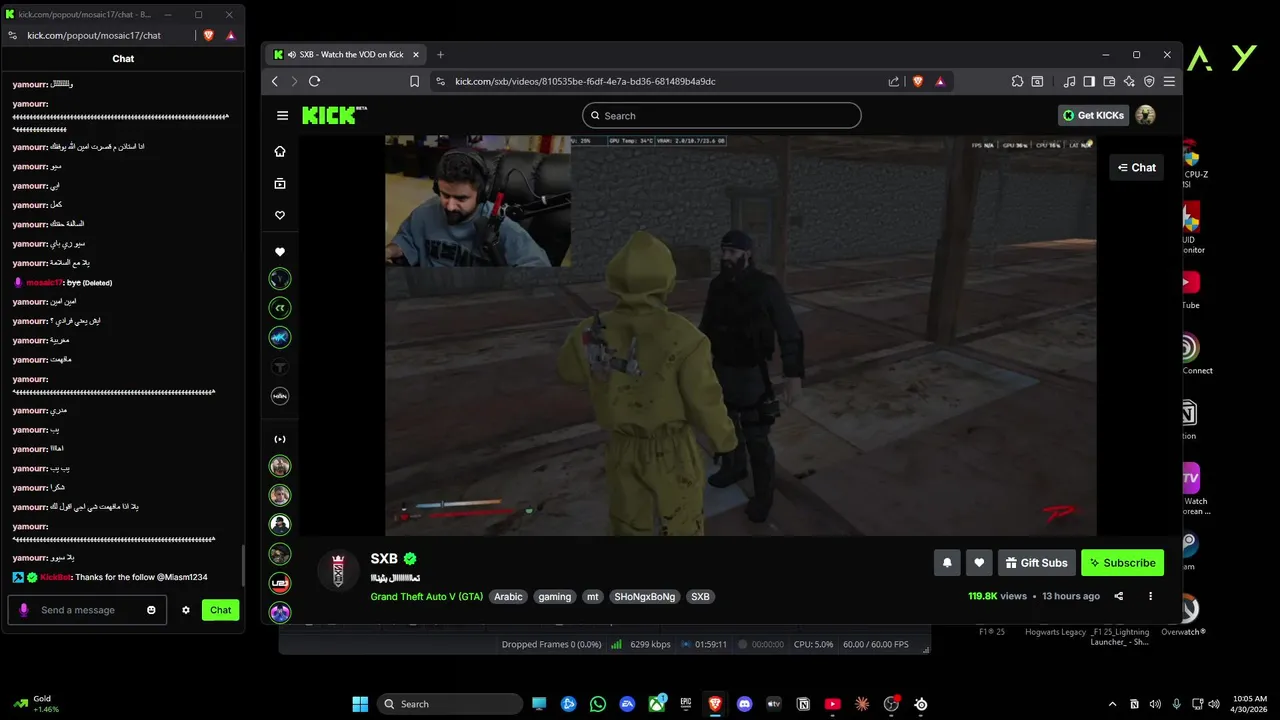Click the notification bell next to Gift Subs

coord(947,563)
